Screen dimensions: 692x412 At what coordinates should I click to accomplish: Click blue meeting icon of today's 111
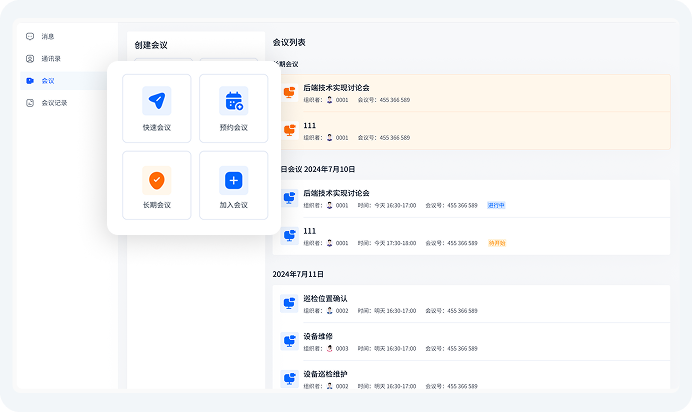pyautogui.click(x=290, y=236)
